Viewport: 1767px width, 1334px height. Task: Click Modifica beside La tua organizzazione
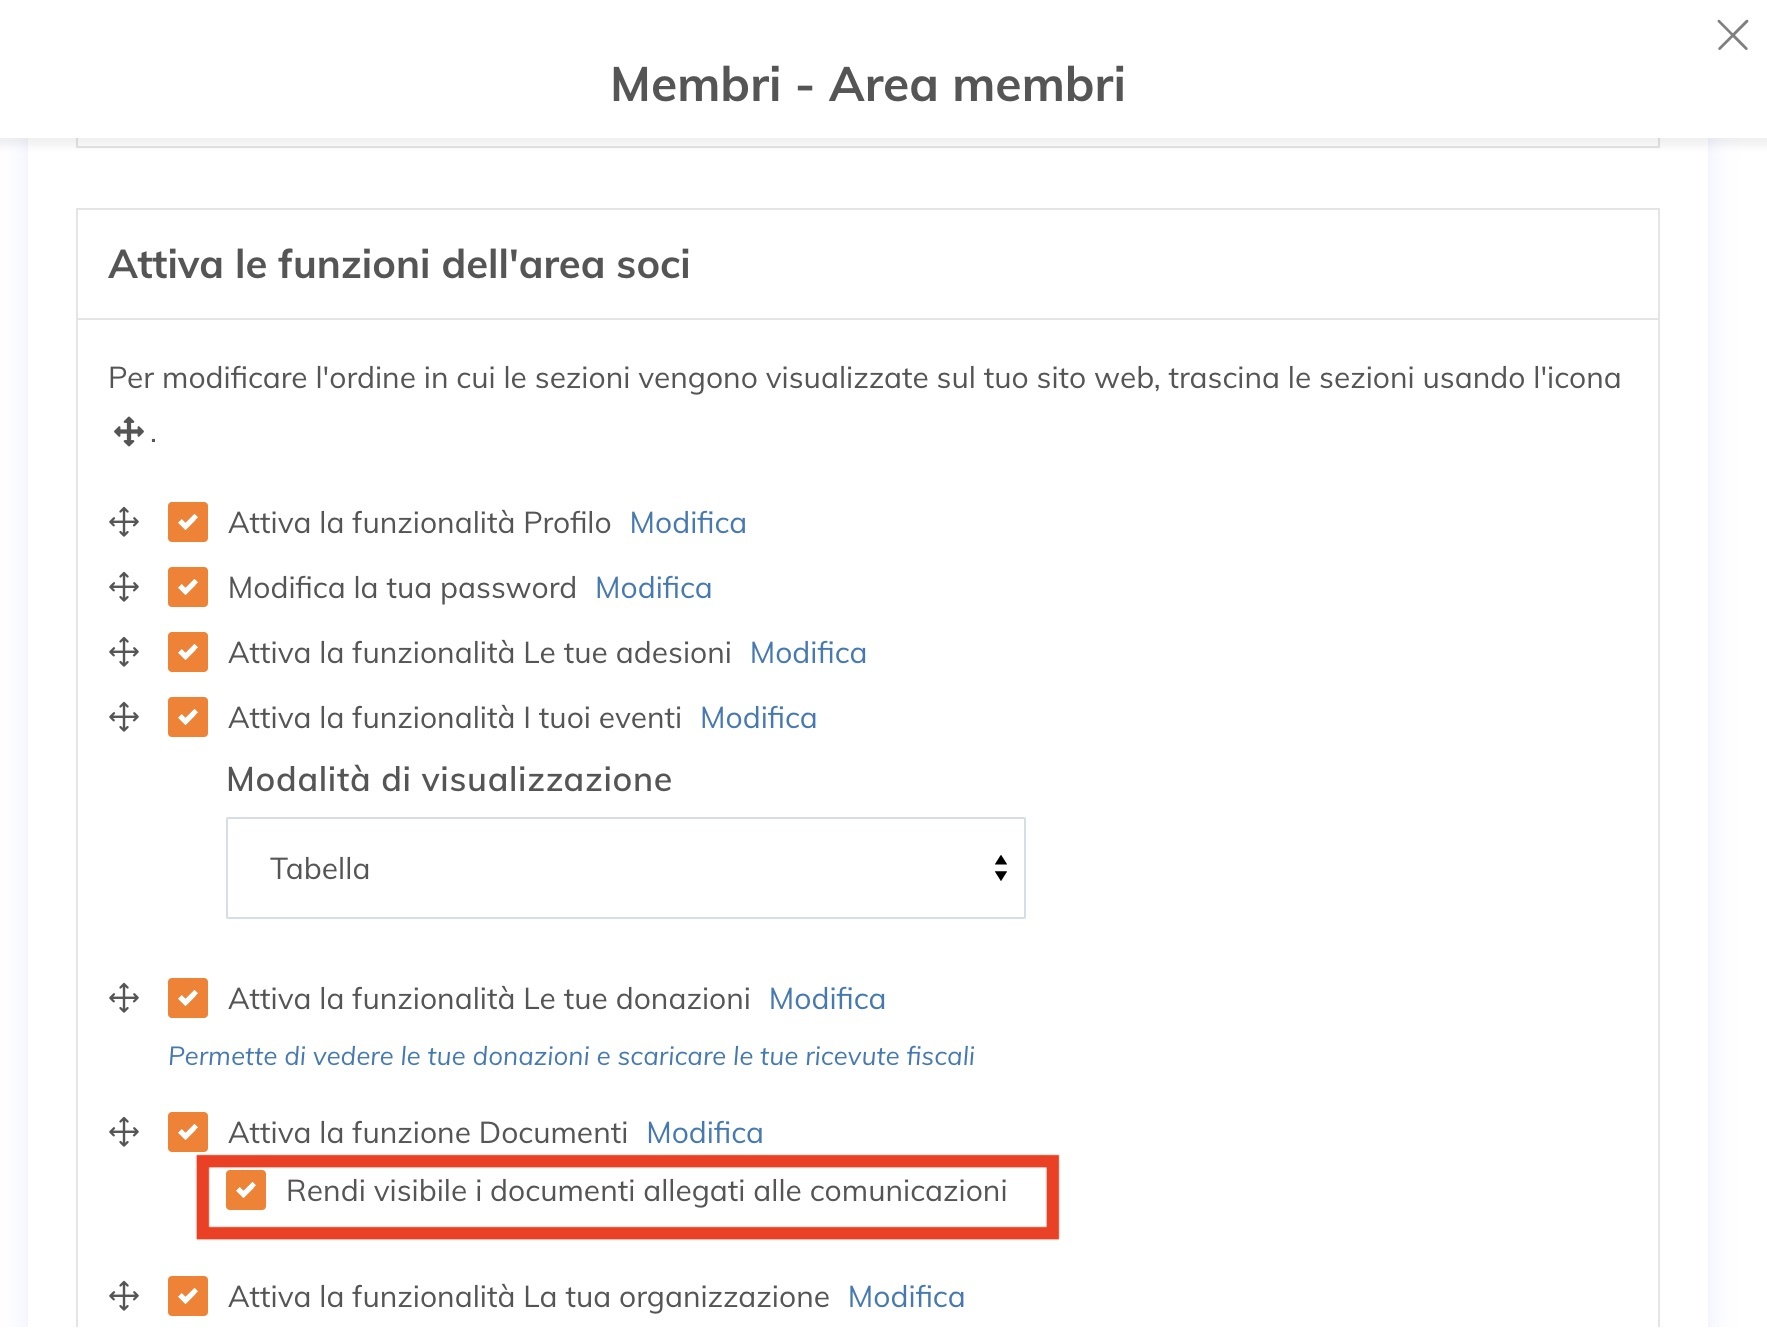pos(906,1297)
